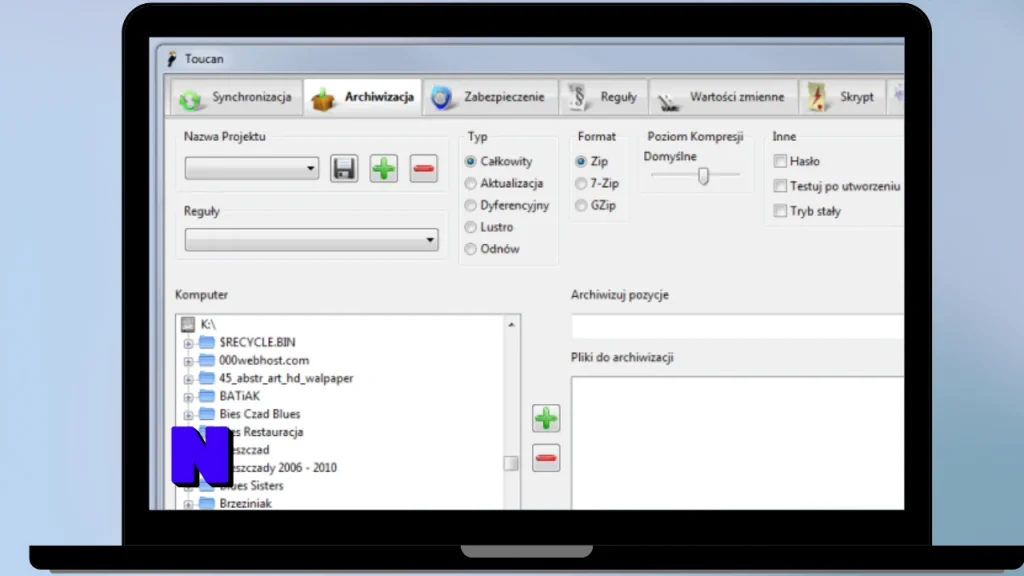Expand the BATiAK tree node

[x=188, y=396]
